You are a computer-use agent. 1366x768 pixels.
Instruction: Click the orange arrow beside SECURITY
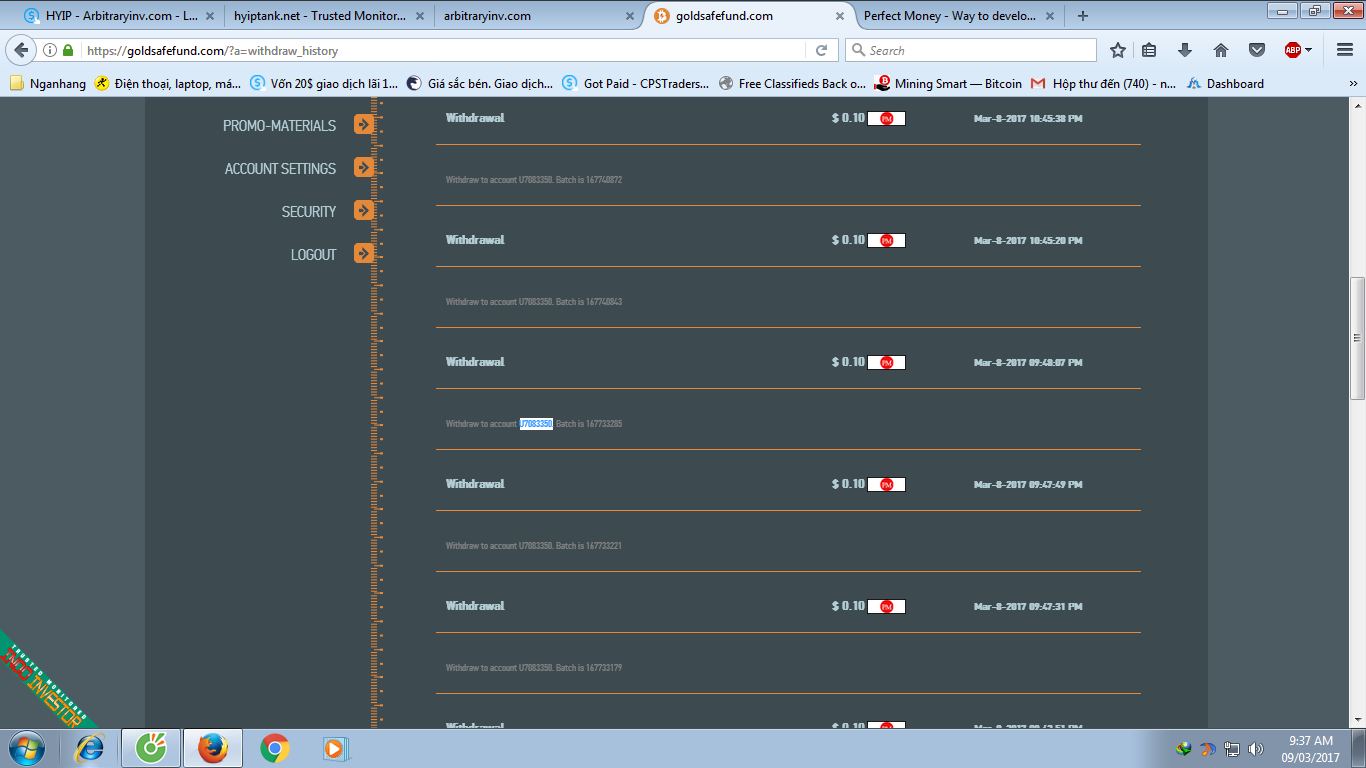point(364,211)
